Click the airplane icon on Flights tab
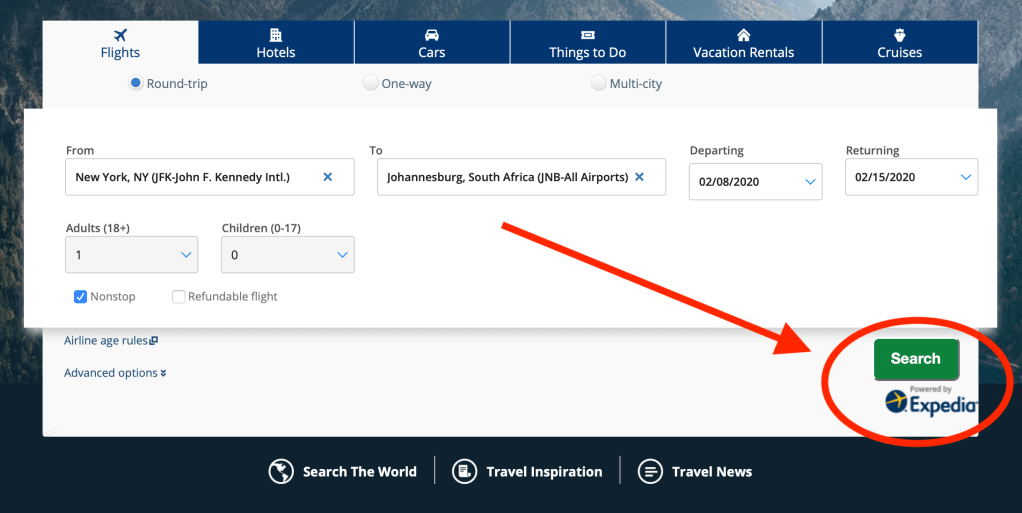This screenshot has height=513, width=1022. (120, 35)
